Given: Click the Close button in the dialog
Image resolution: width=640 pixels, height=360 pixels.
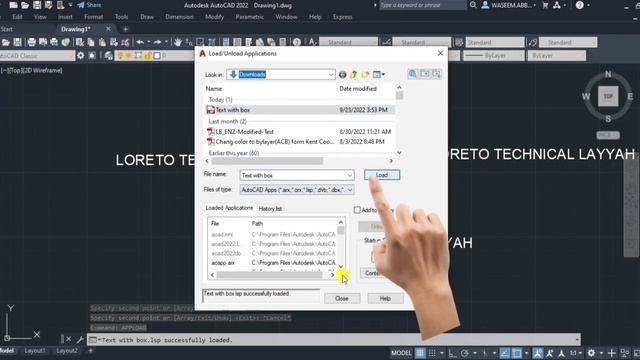Looking at the screenshot, I should [342, 298].
